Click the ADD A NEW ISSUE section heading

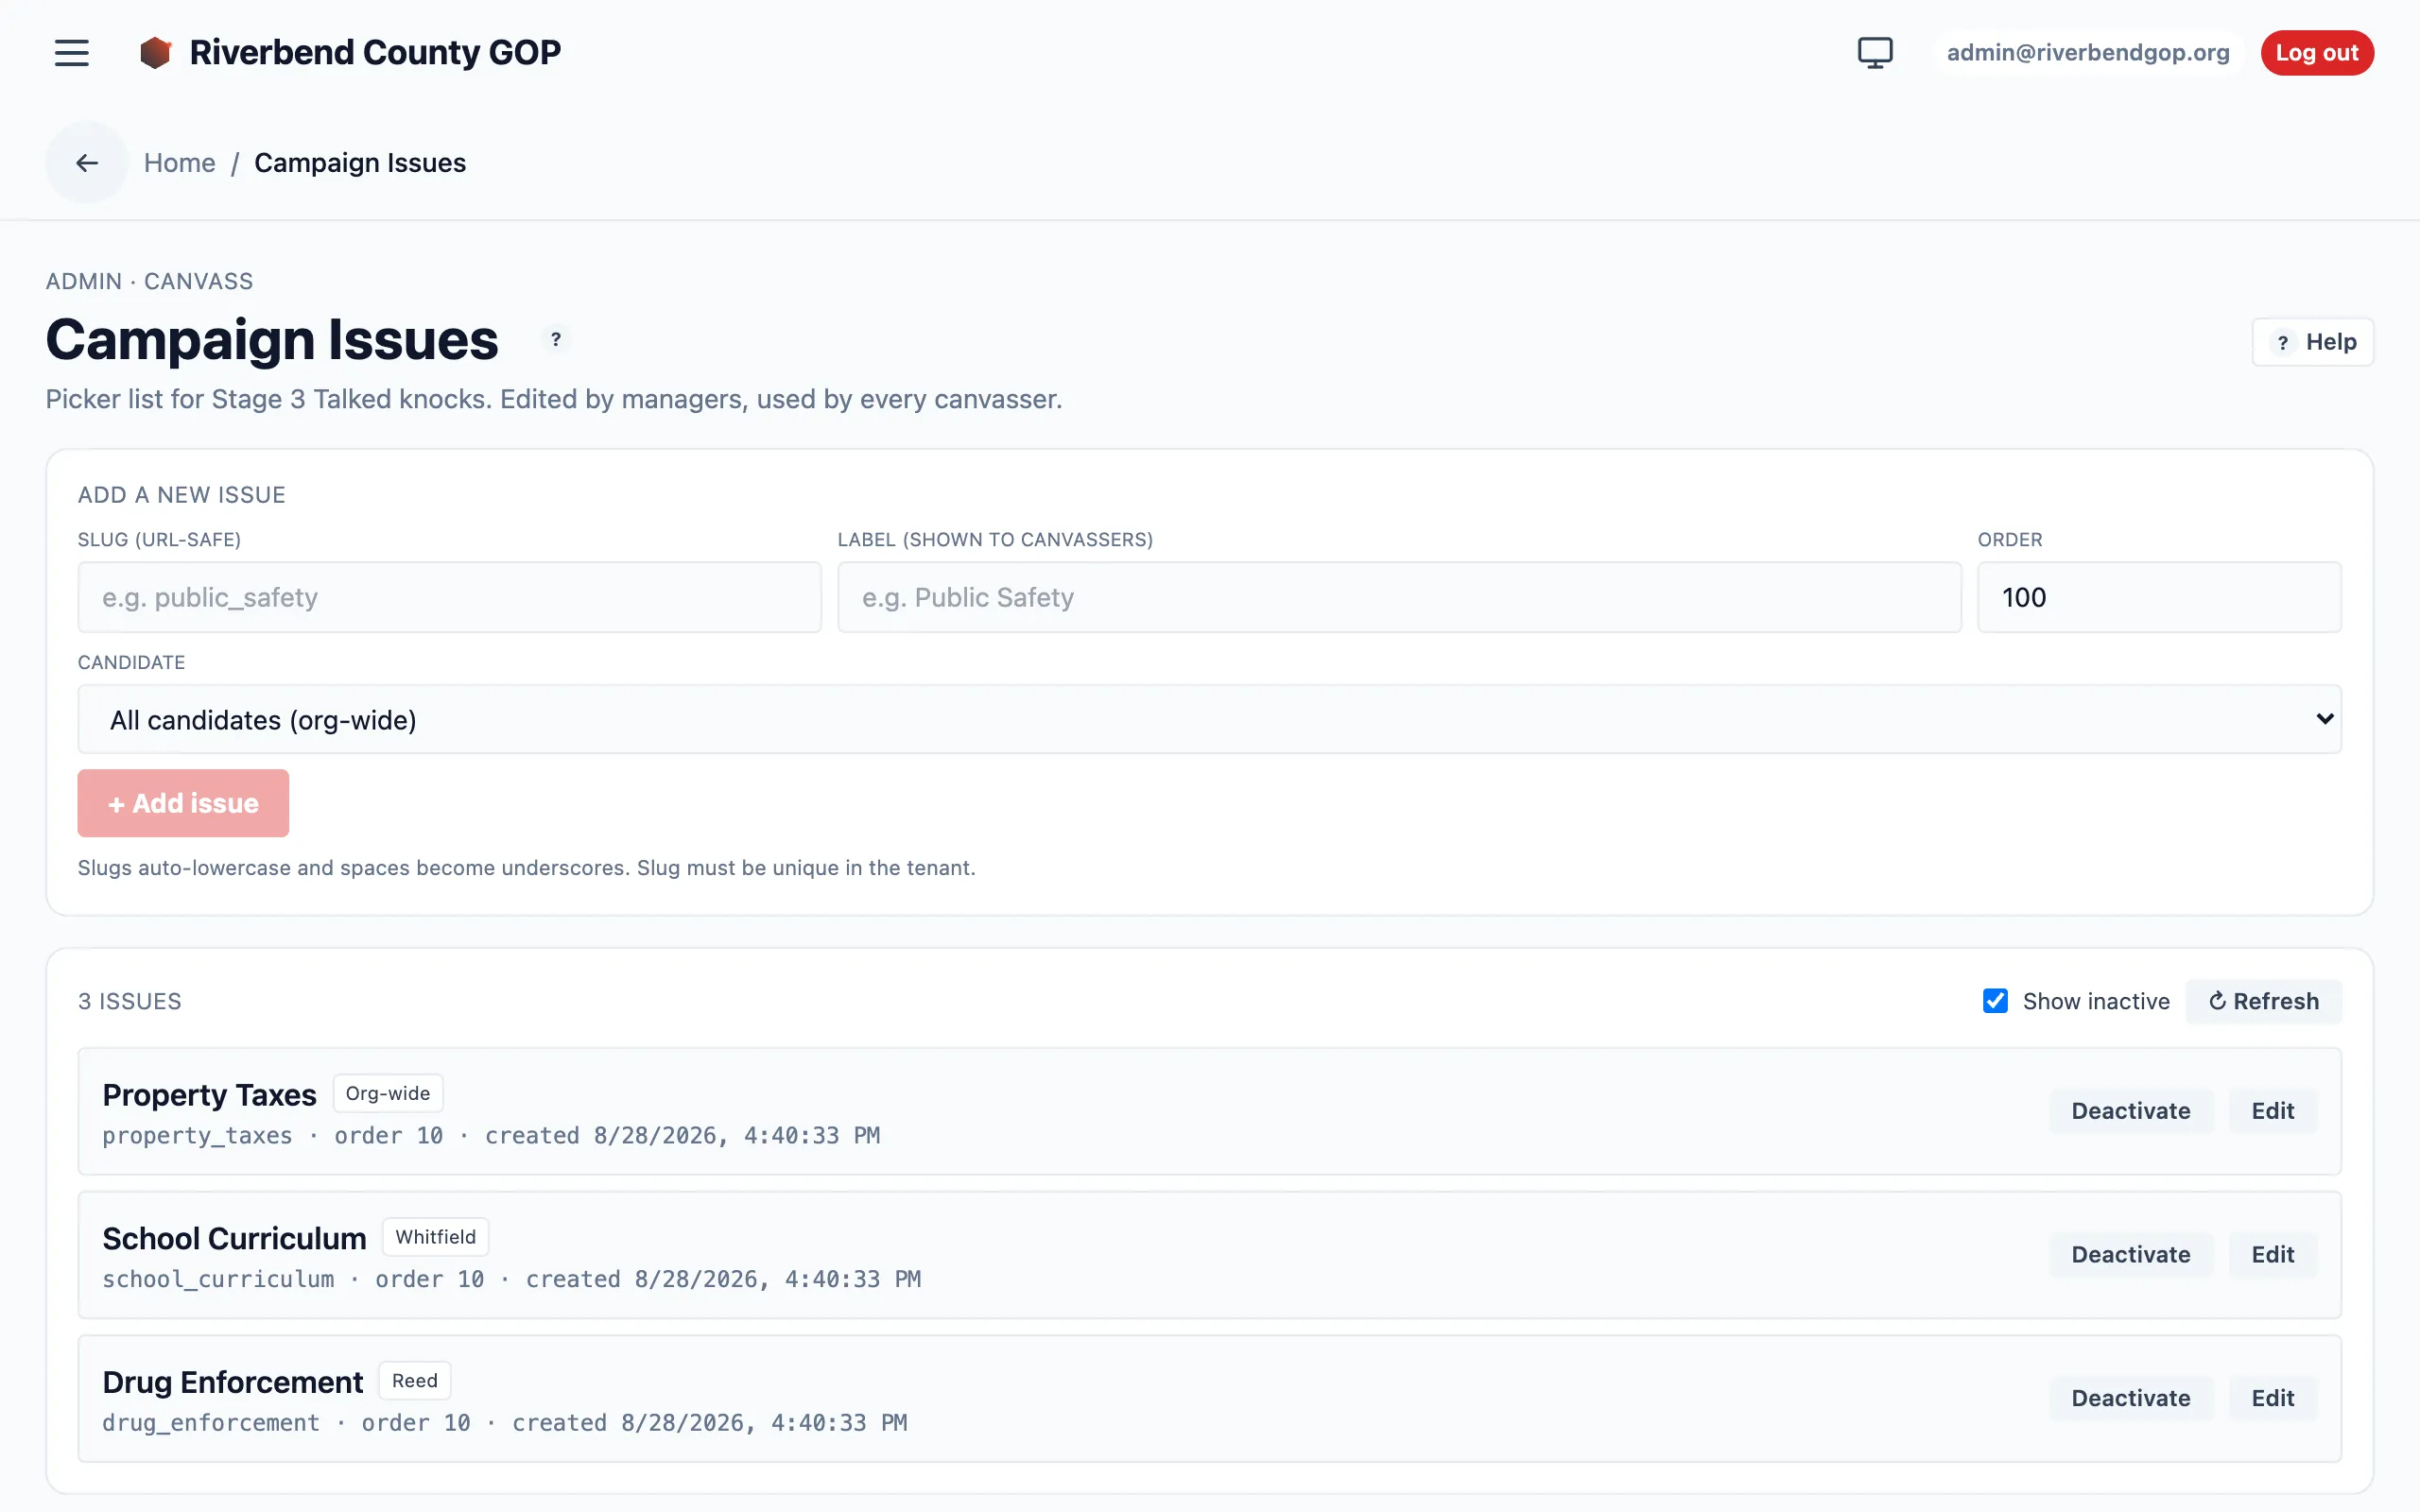(182, 495)
